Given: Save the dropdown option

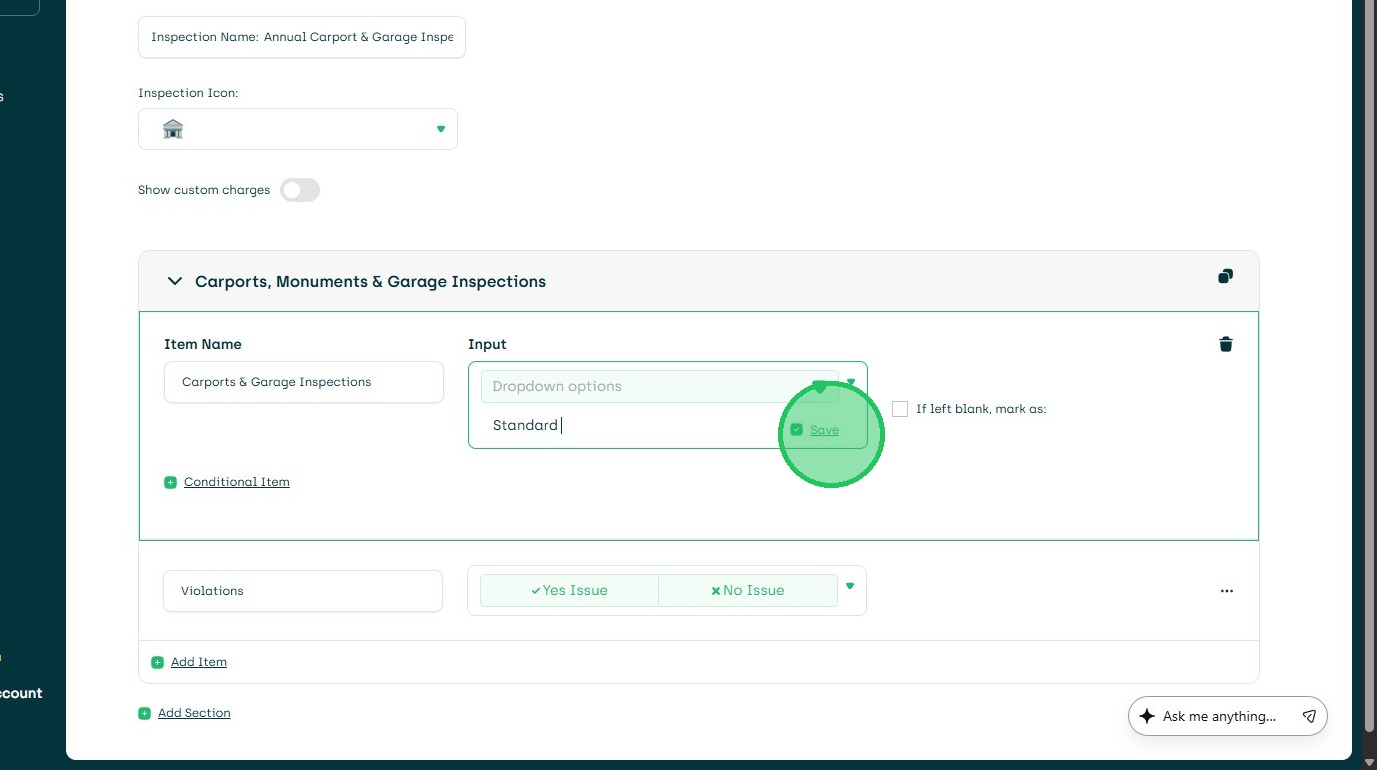Looking at the screenshot, I should (824, 430).
